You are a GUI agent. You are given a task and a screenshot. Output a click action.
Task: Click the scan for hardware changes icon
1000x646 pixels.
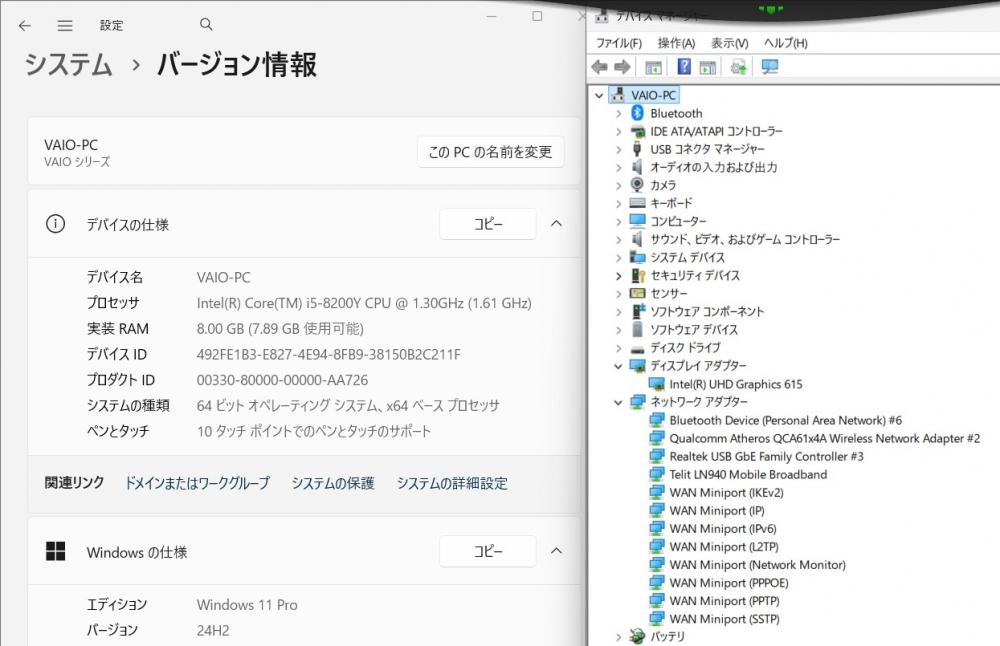[x=770, y=67]
